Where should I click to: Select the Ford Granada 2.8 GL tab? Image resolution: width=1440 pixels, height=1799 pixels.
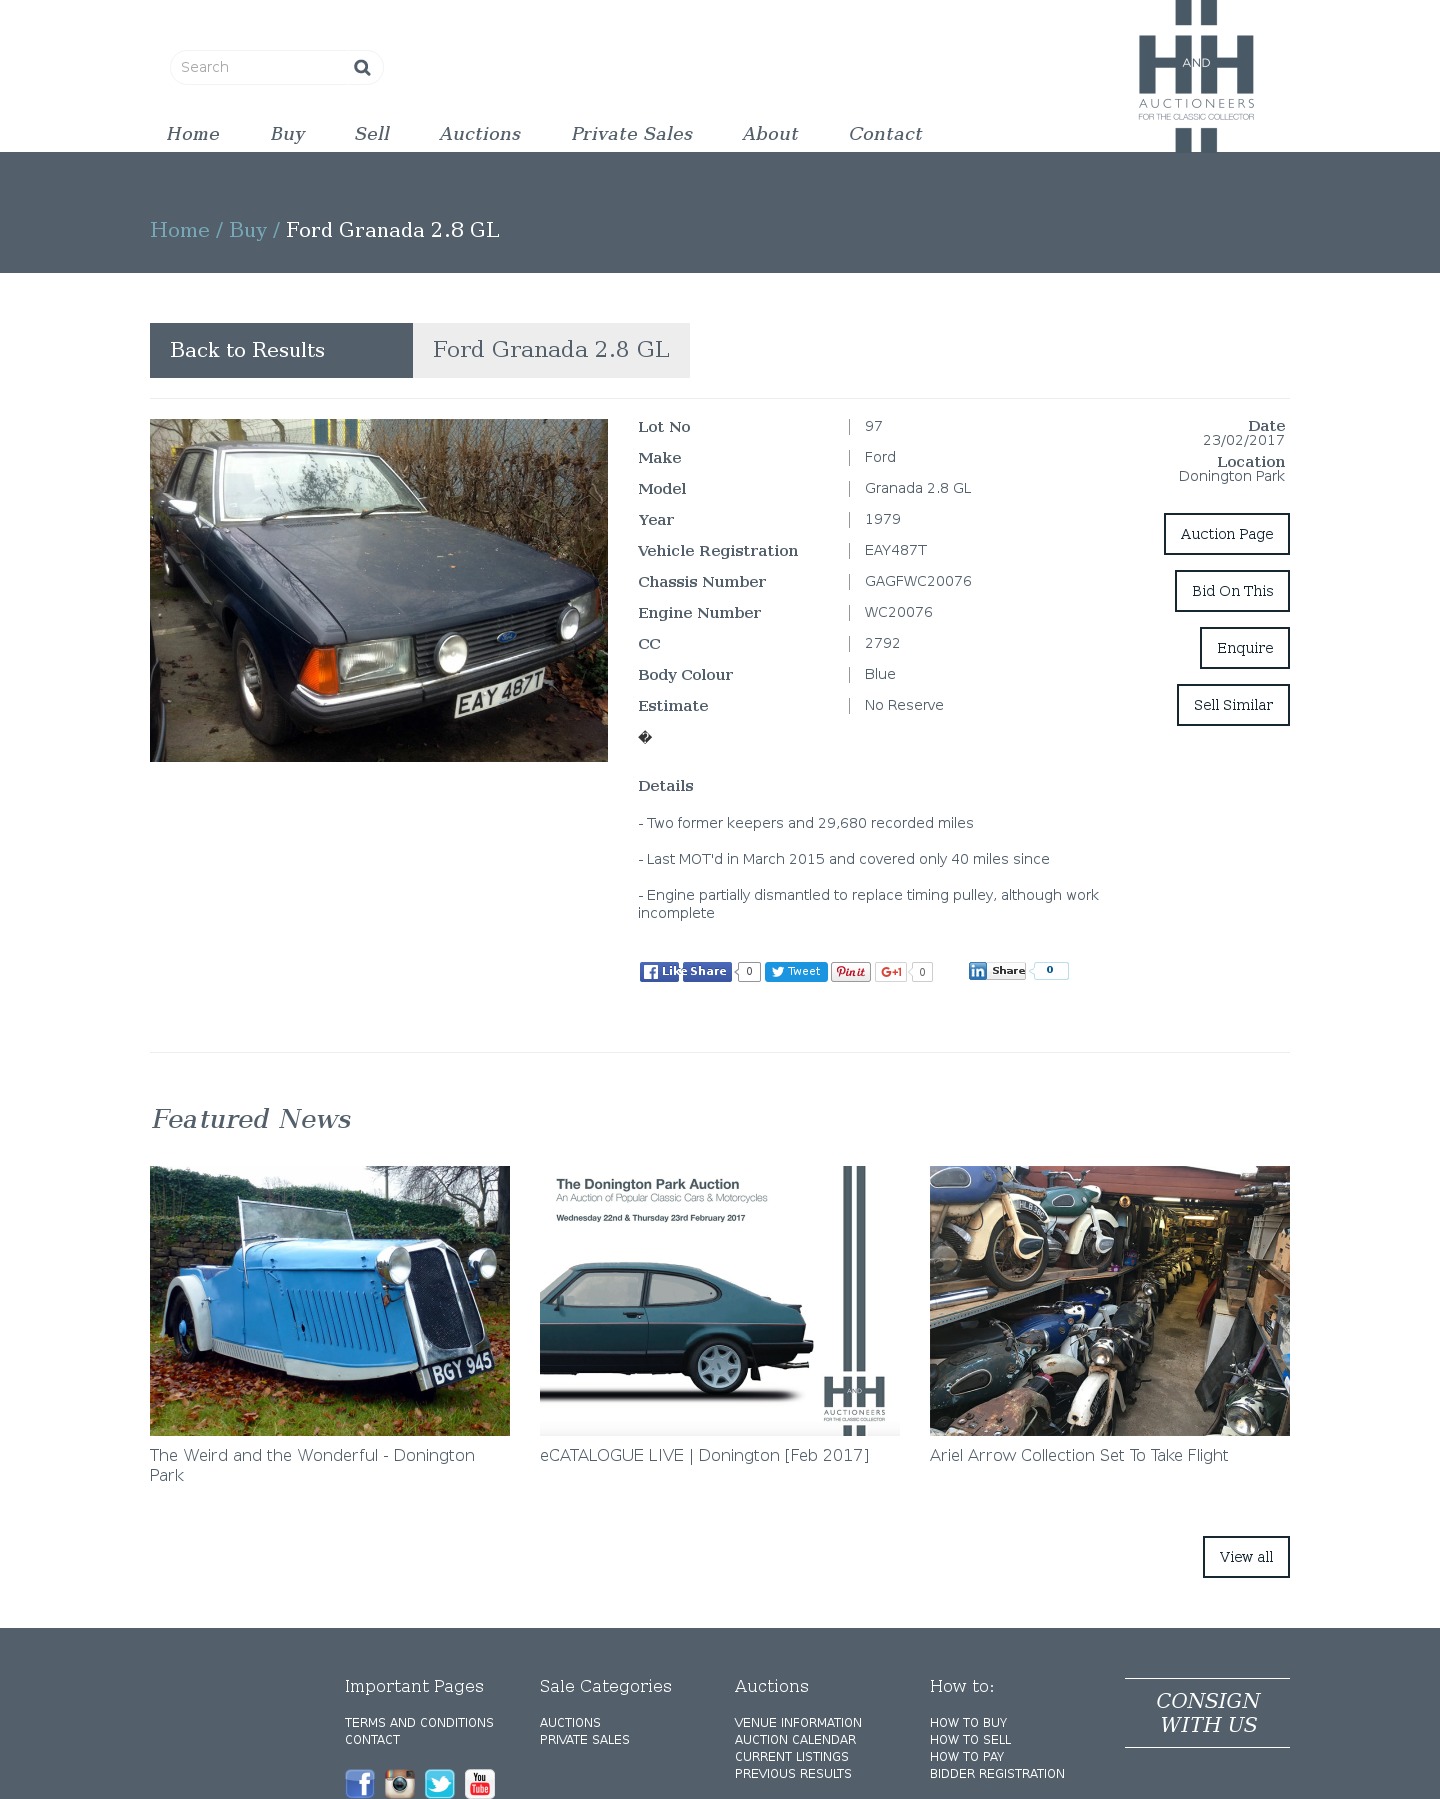pyautogui.click(x=551, y=350)
